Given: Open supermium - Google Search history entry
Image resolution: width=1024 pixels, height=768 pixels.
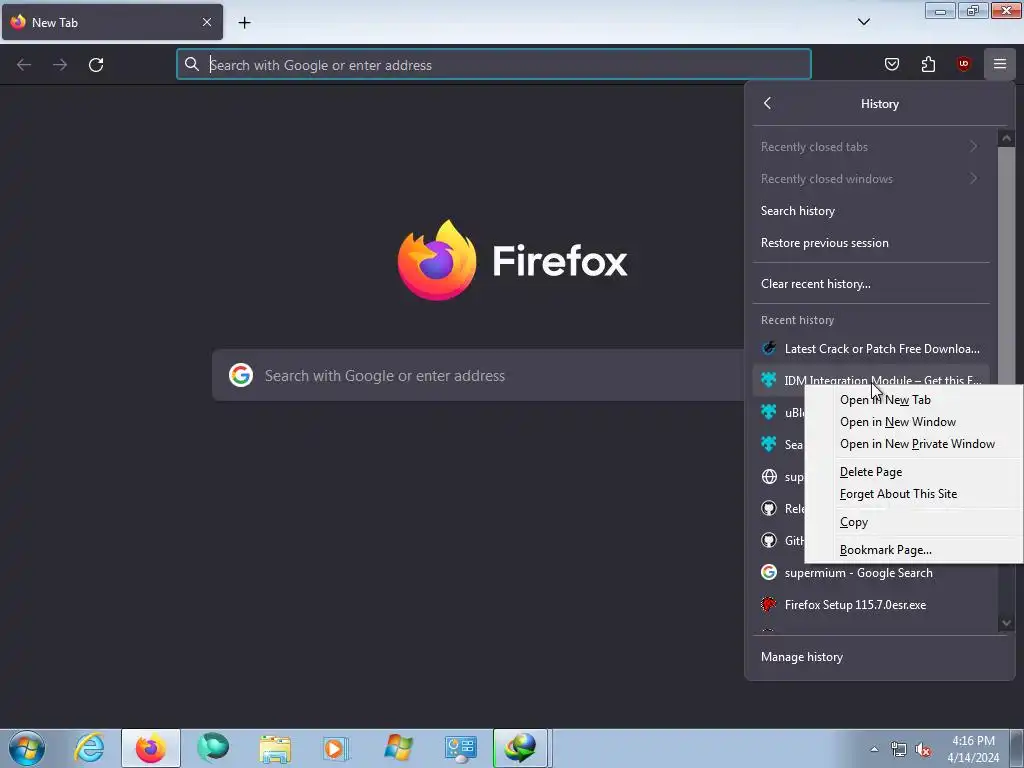Looking at the screenshot, I should 871,573.
